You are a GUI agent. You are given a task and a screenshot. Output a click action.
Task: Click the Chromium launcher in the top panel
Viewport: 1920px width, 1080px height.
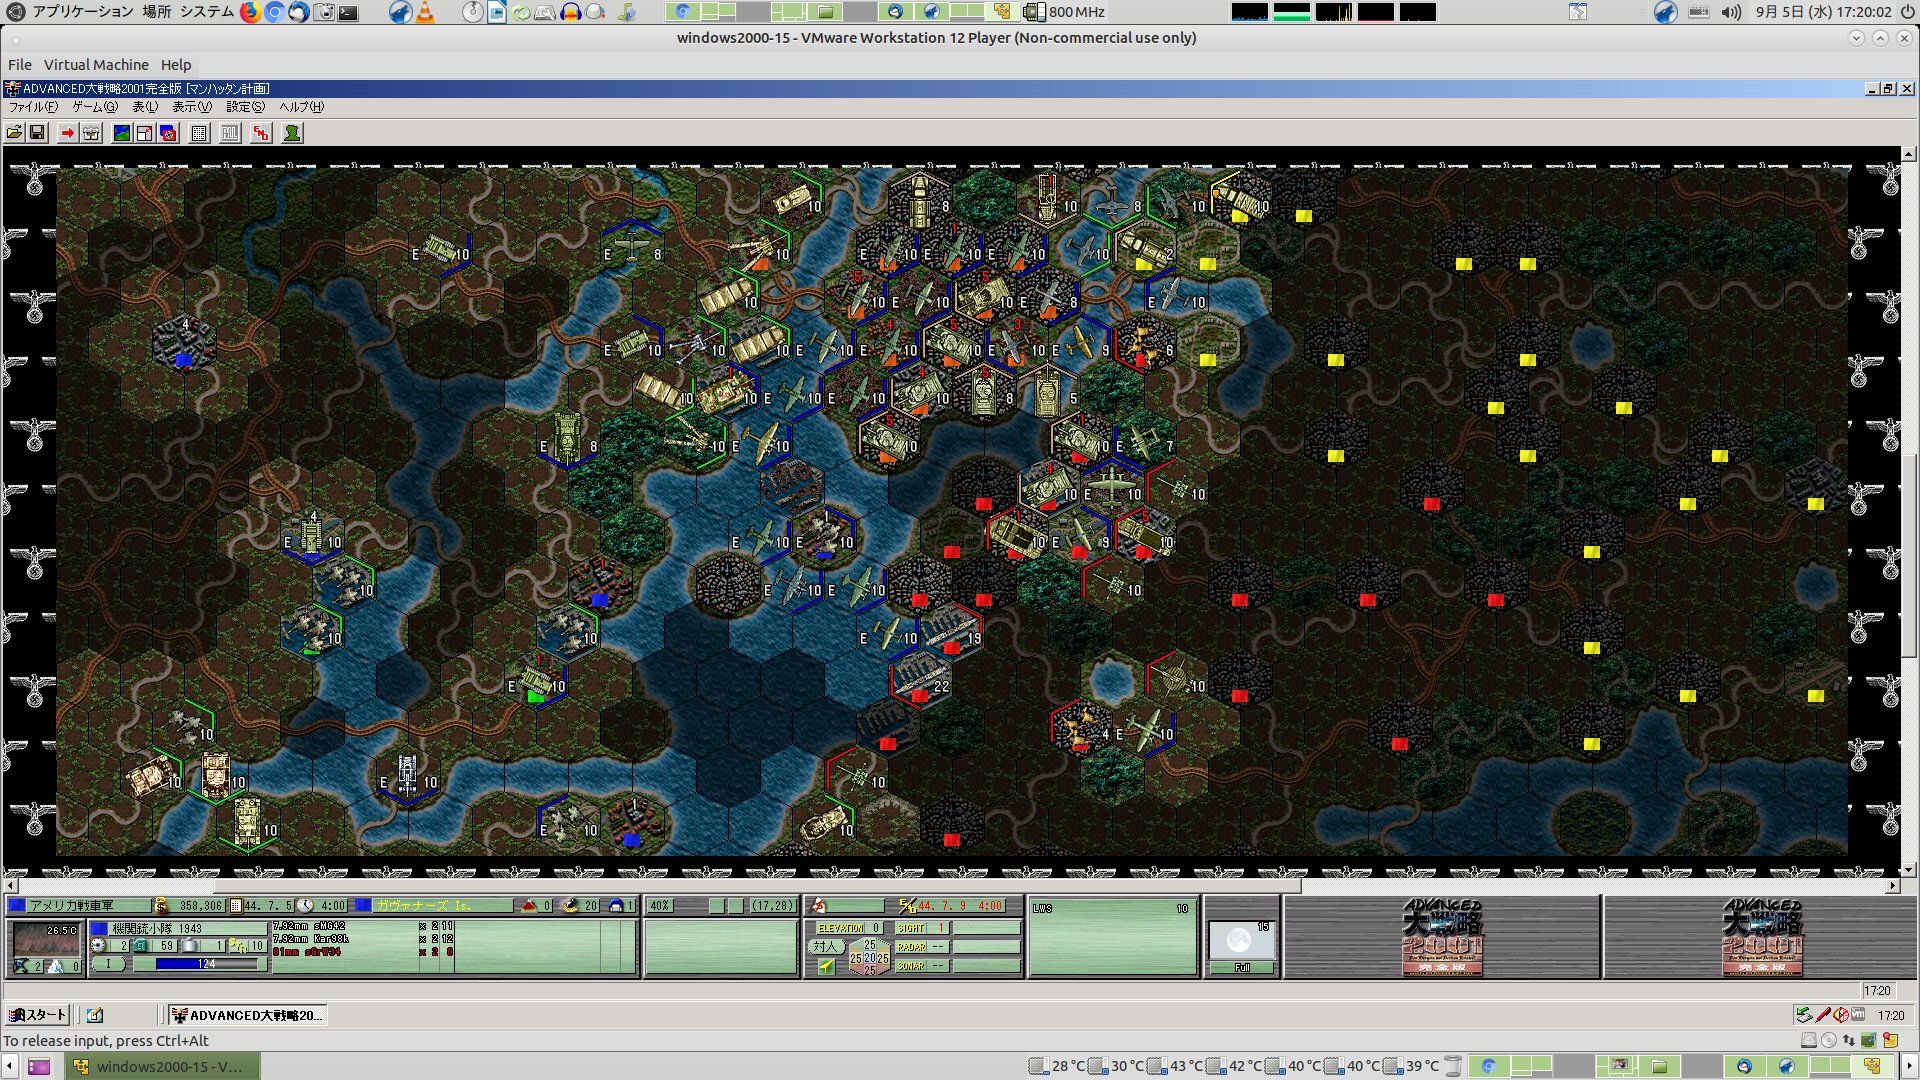(274, 12)
